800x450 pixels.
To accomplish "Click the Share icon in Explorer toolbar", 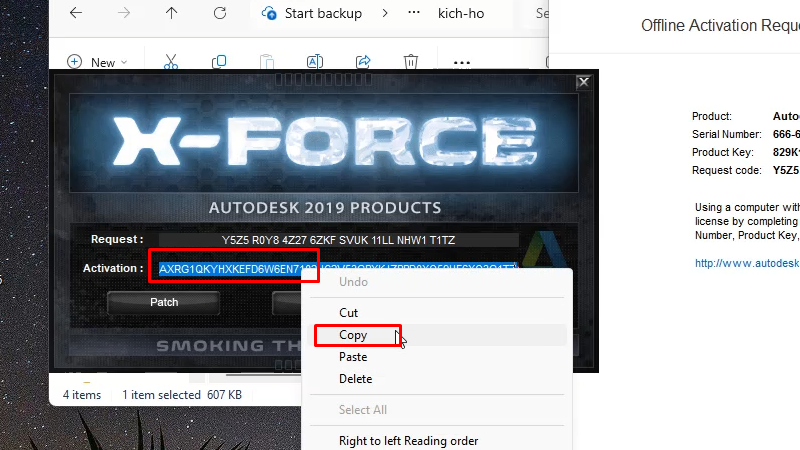I will tap(363, 62).
